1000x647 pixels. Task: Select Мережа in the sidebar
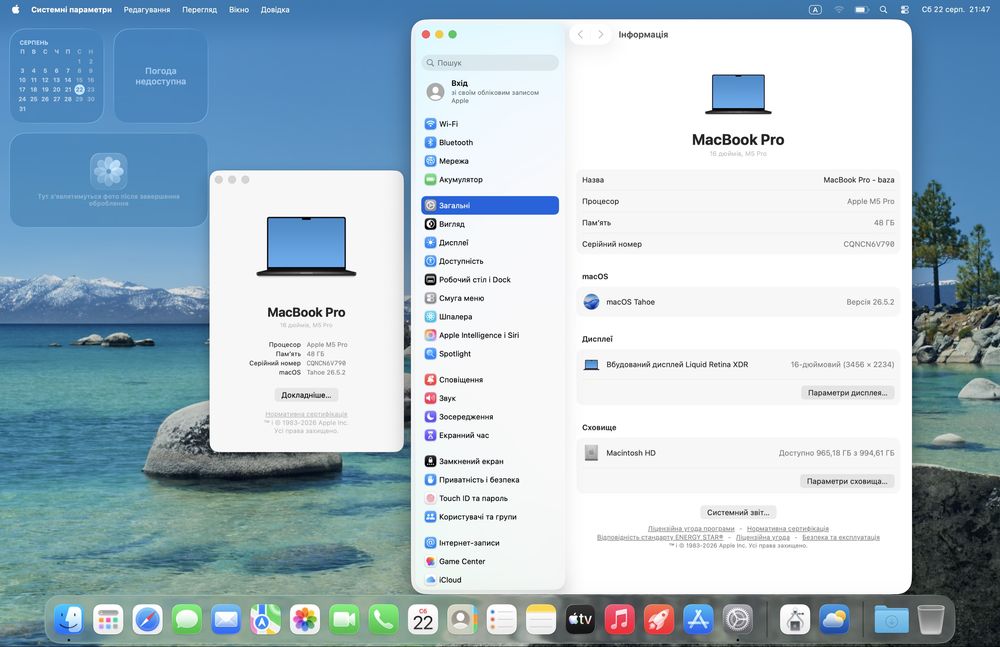click(490, 161)
